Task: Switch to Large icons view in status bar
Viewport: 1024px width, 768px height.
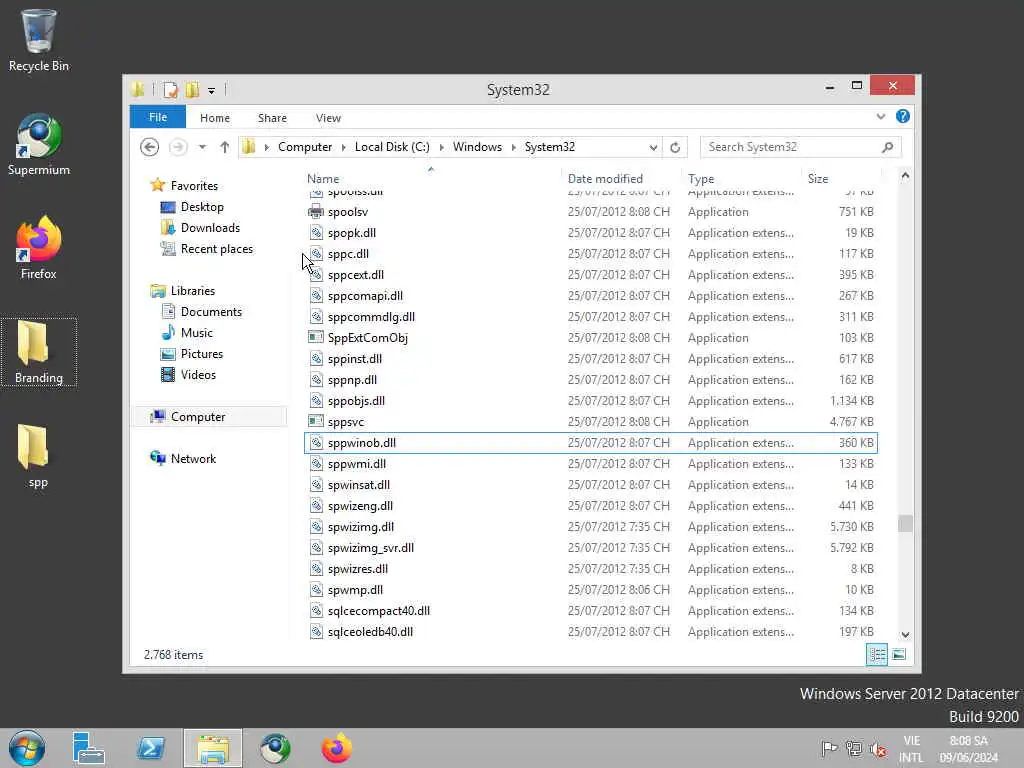Action: [x=899, y=654]
